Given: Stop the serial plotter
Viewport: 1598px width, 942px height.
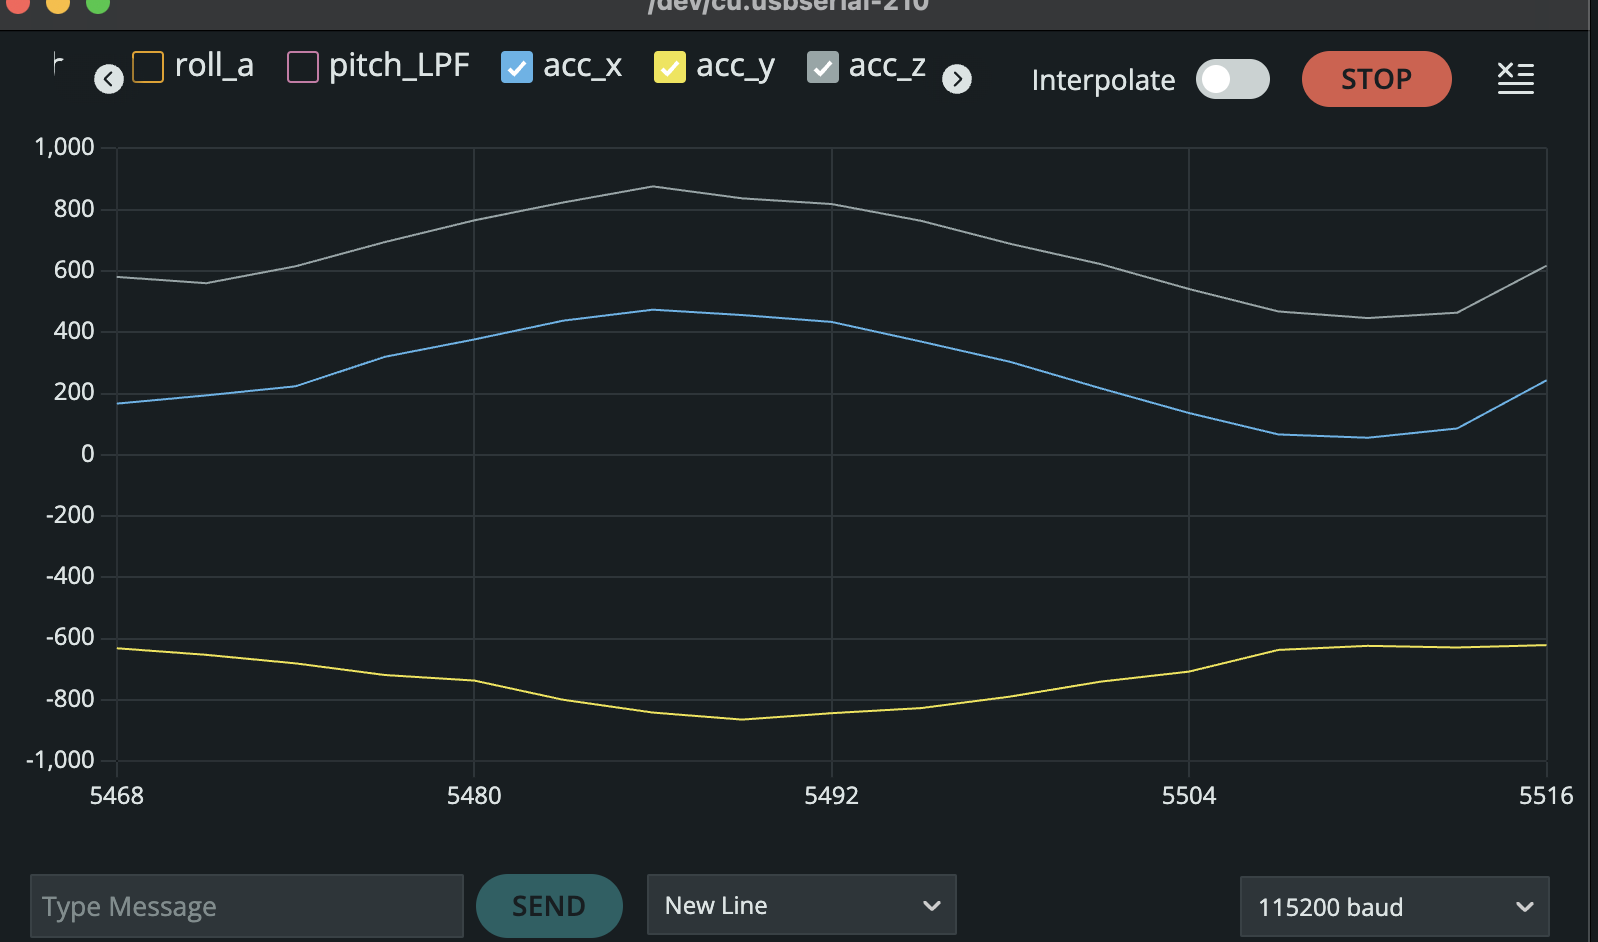Looking at the screenshot, I should 1376,79.
